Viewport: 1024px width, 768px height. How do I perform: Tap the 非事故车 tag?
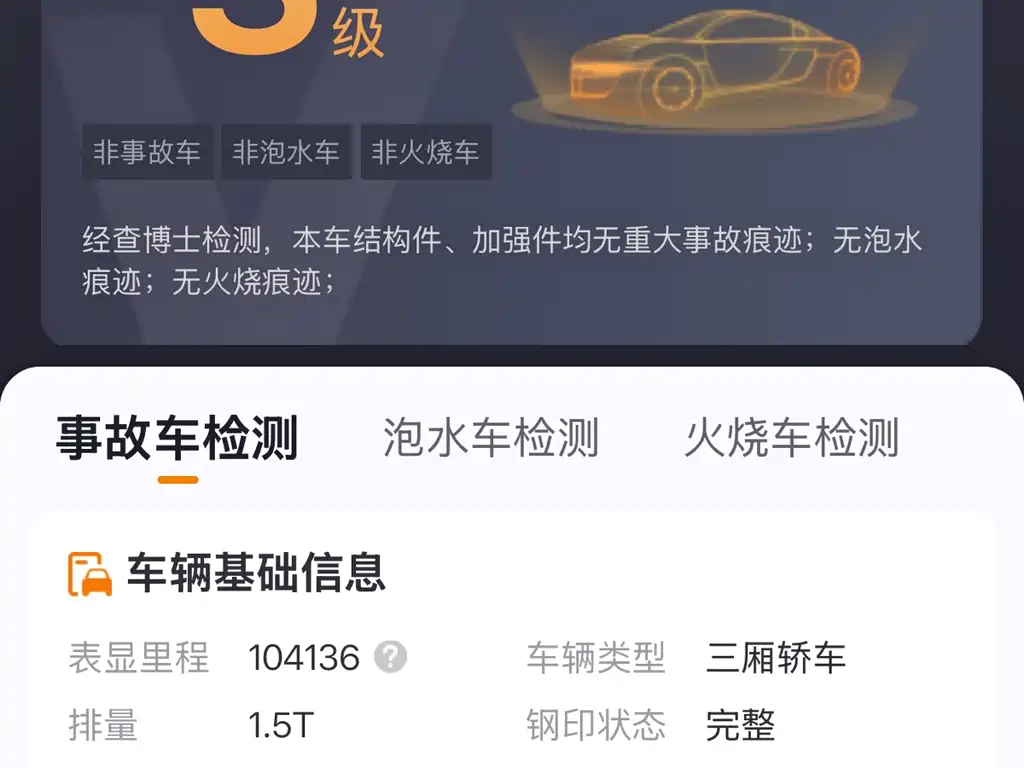click(x=147, y=152)
